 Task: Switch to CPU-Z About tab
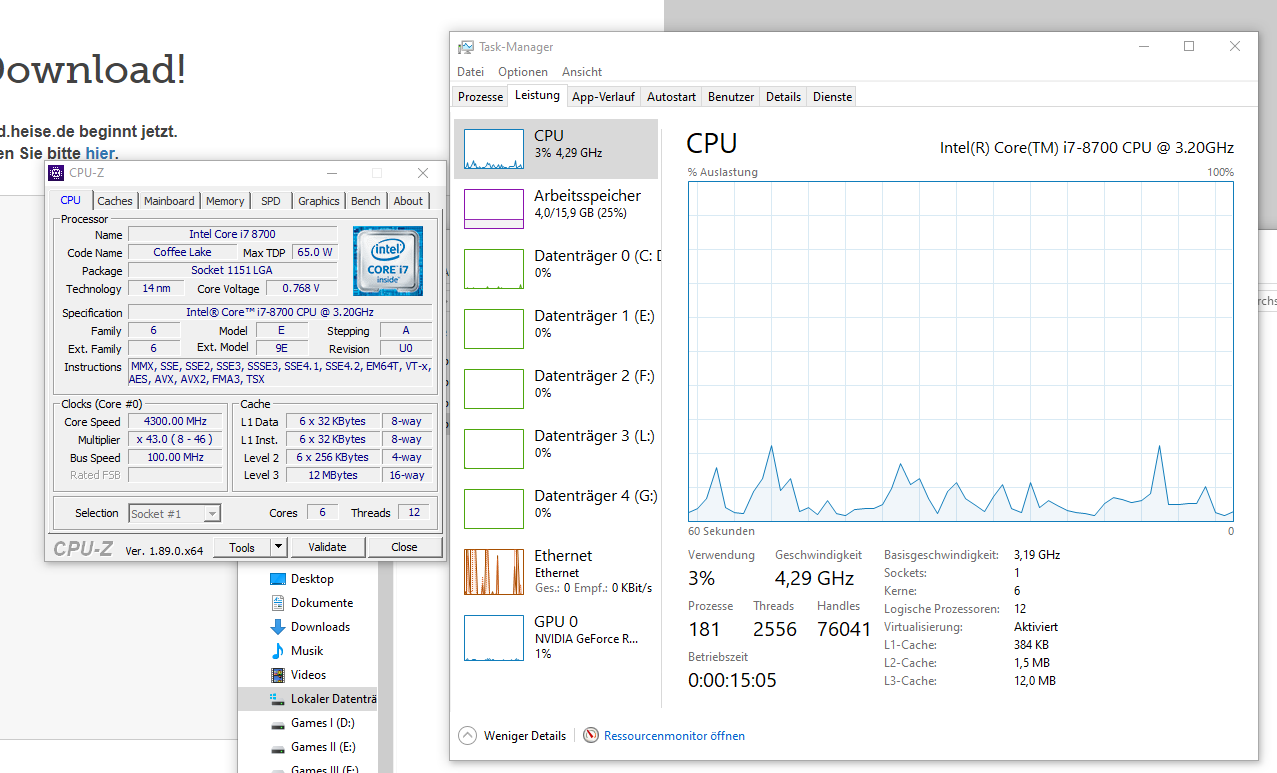[x=408, y=201]
